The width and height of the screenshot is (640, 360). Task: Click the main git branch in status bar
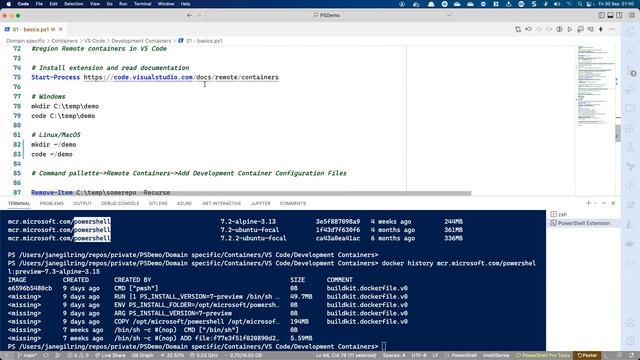[27, 356]
